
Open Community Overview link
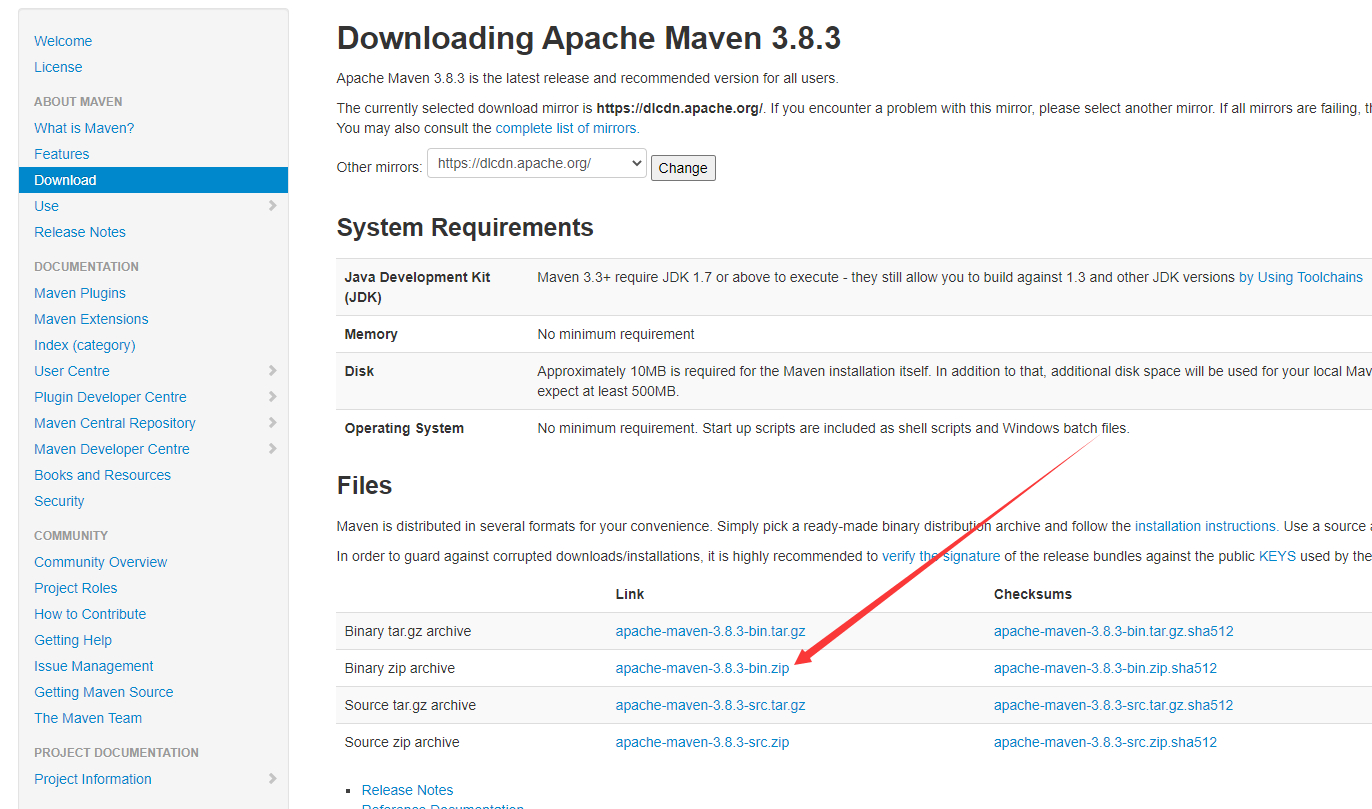(101, 562)
